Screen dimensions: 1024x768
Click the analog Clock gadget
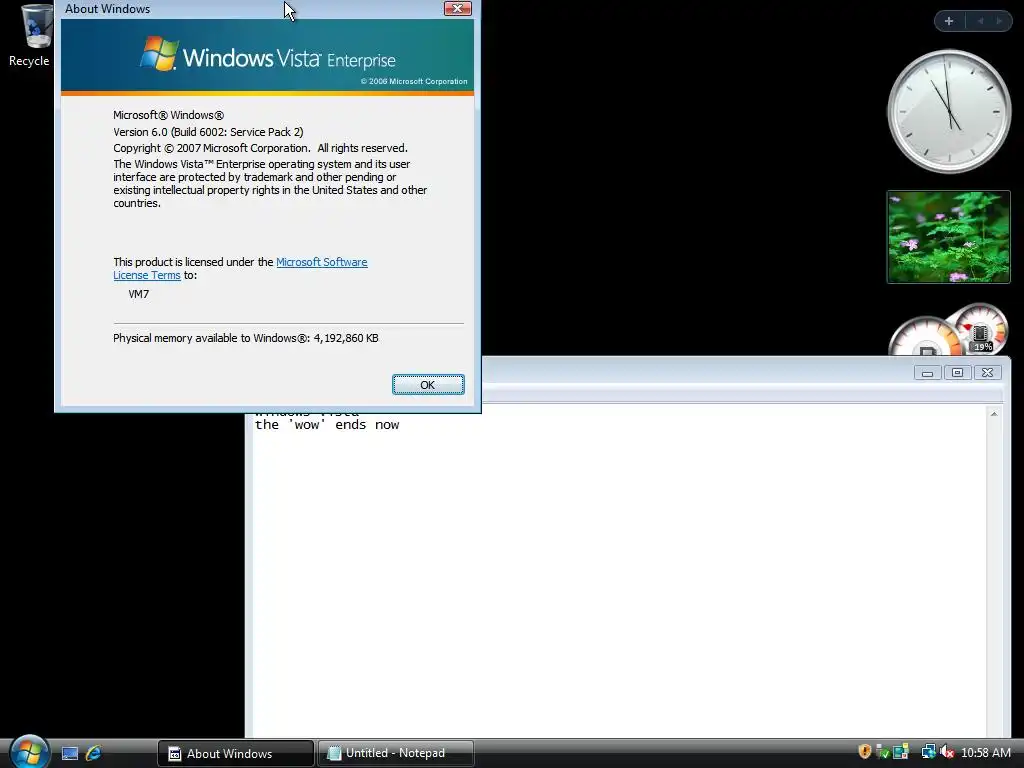[x=949, y=112]
